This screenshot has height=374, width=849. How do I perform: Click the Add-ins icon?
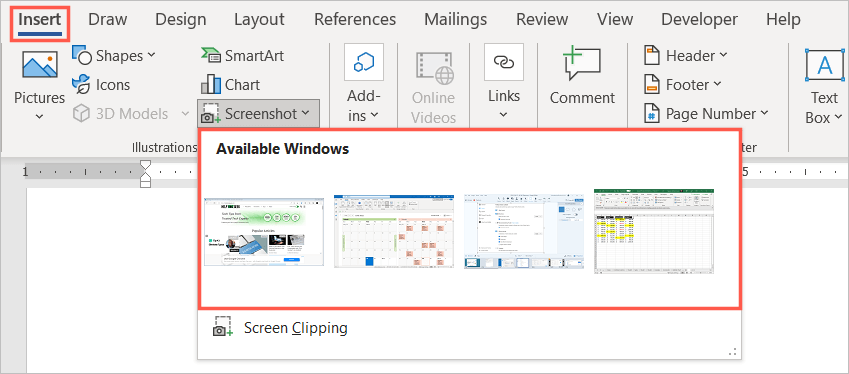click(364, 62)
